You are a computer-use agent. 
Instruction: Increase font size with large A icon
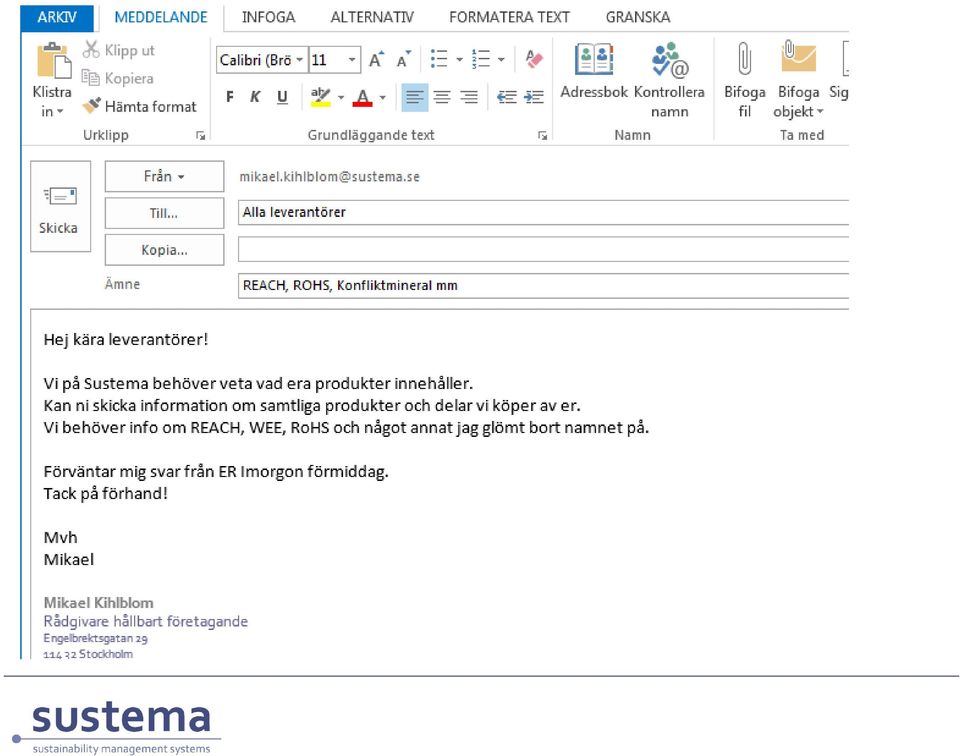coord(376,59)
